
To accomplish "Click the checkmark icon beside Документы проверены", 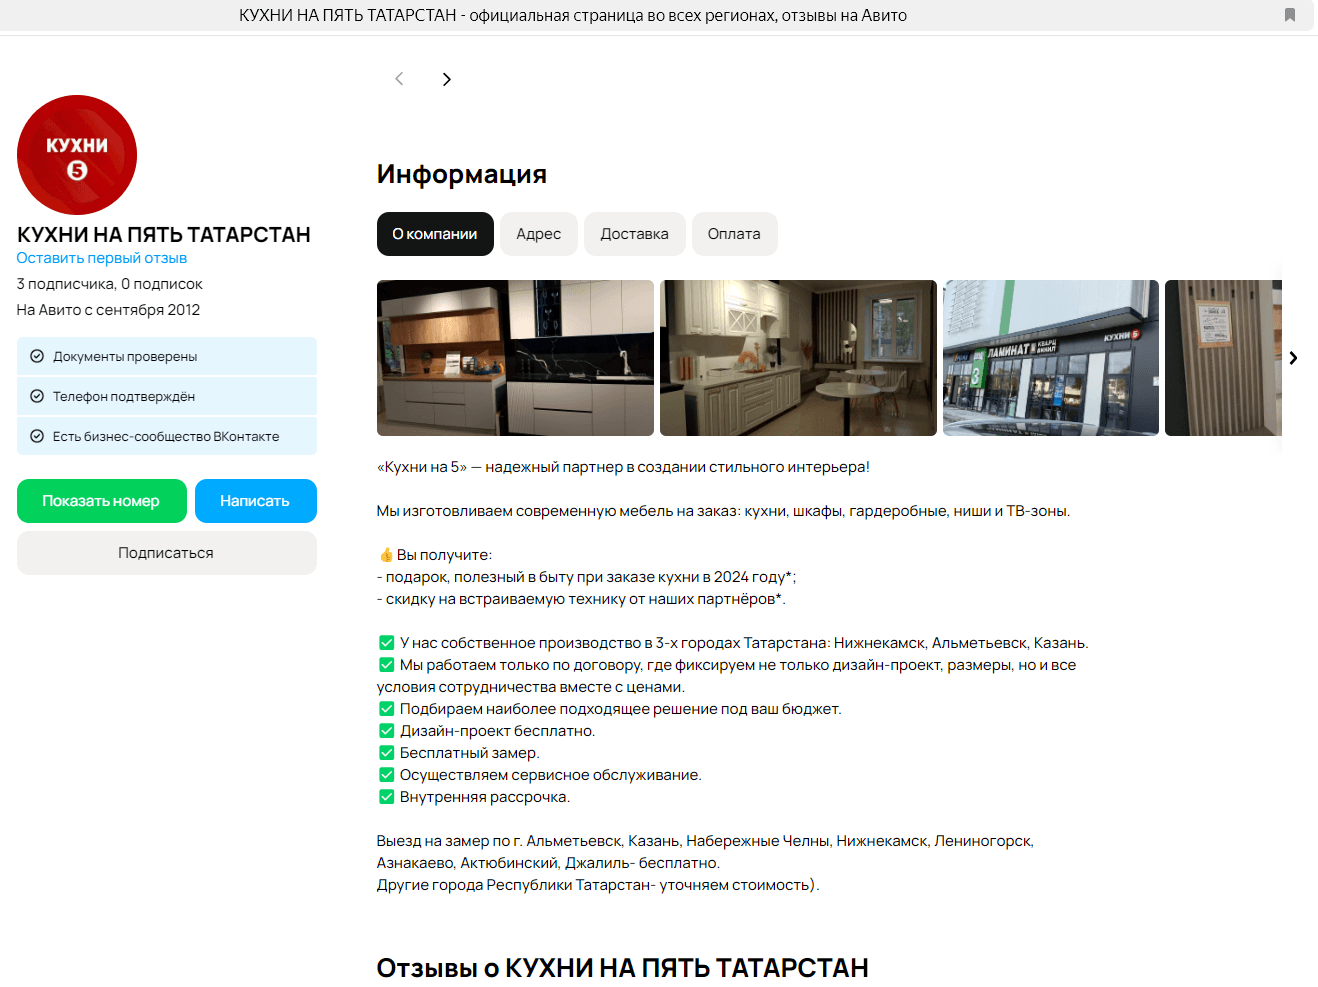I will click(x=37, y=356).
